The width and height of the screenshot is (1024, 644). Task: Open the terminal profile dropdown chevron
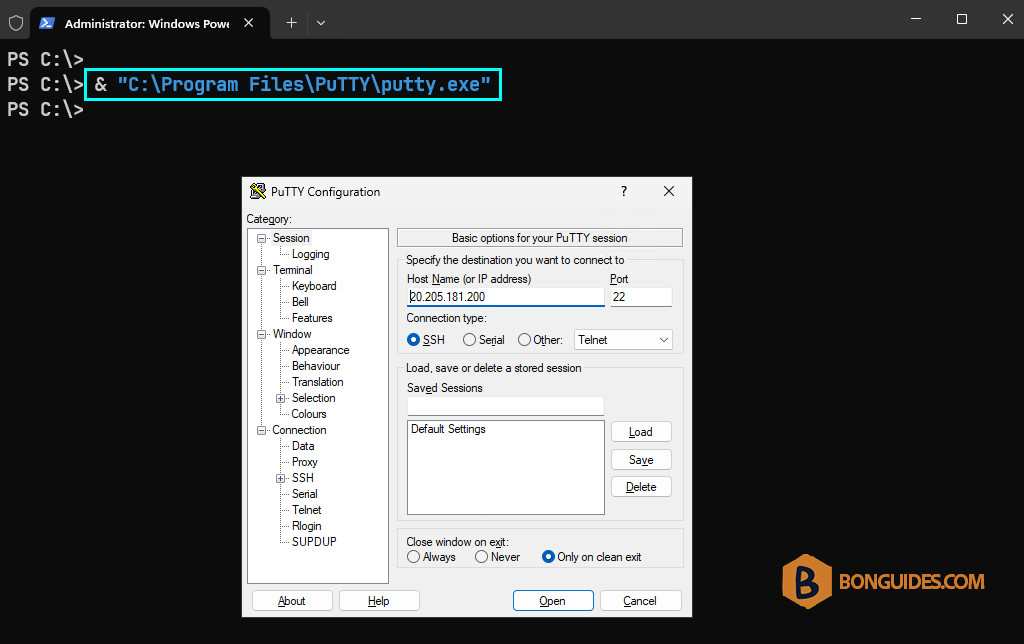321,23
